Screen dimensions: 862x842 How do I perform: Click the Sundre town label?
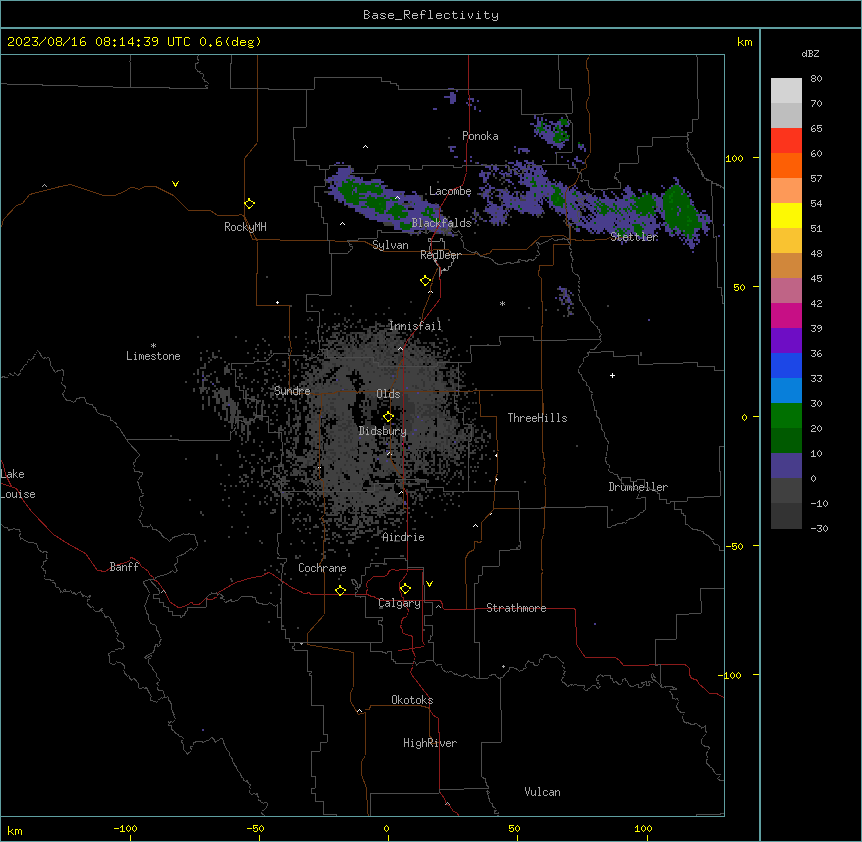click(x=292, y=391)
